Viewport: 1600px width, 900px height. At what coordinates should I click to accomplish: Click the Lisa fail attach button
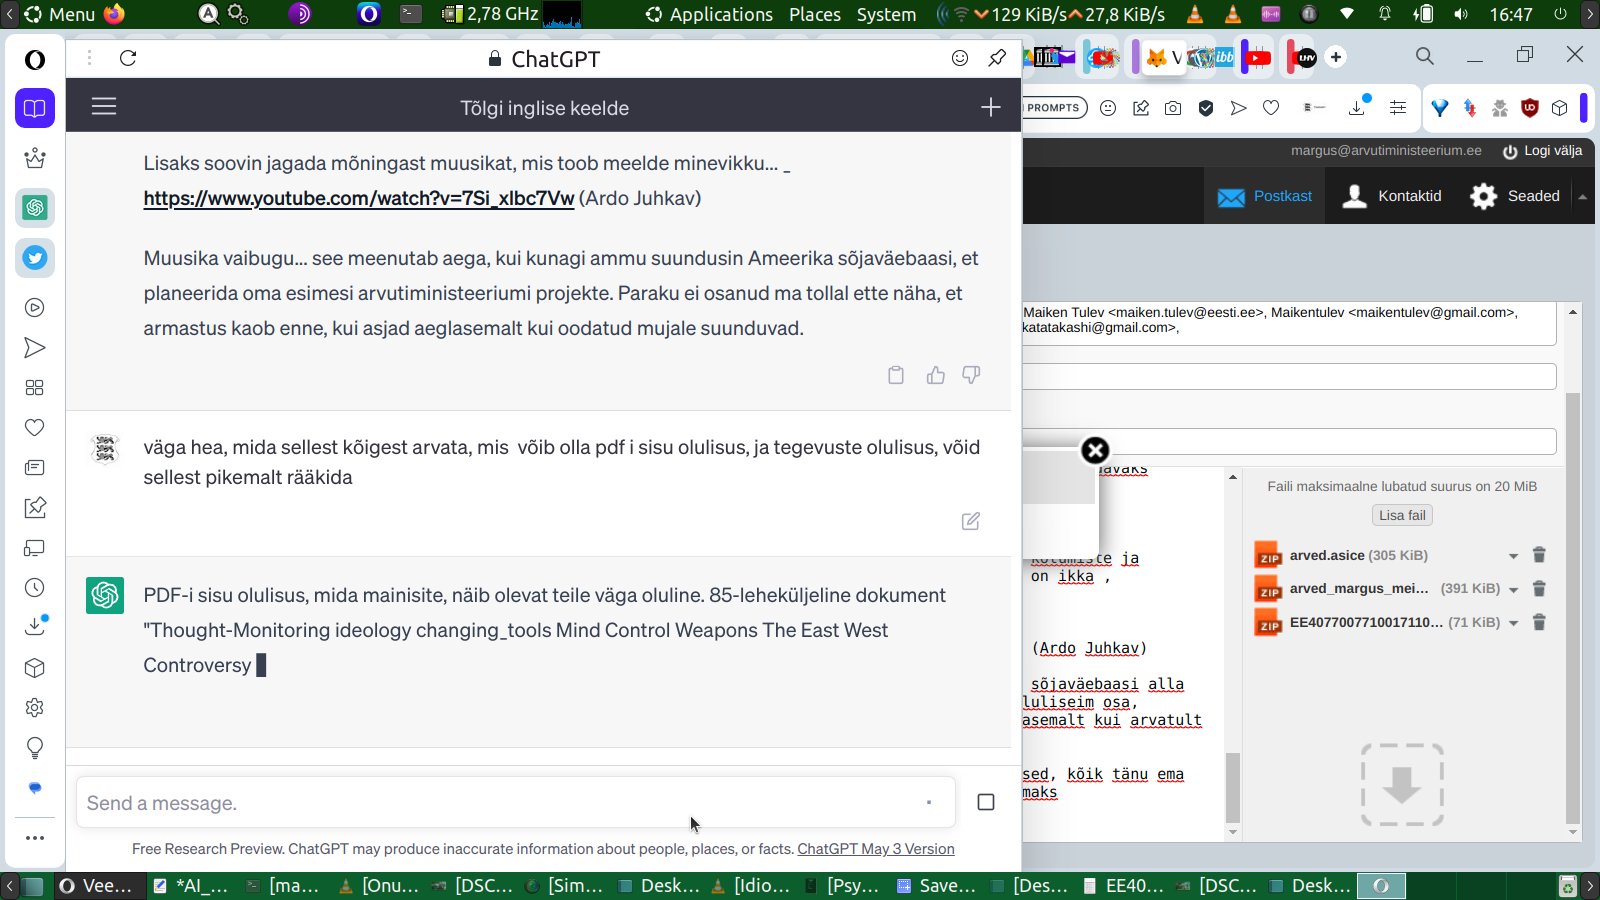[x=1402, y=515]
